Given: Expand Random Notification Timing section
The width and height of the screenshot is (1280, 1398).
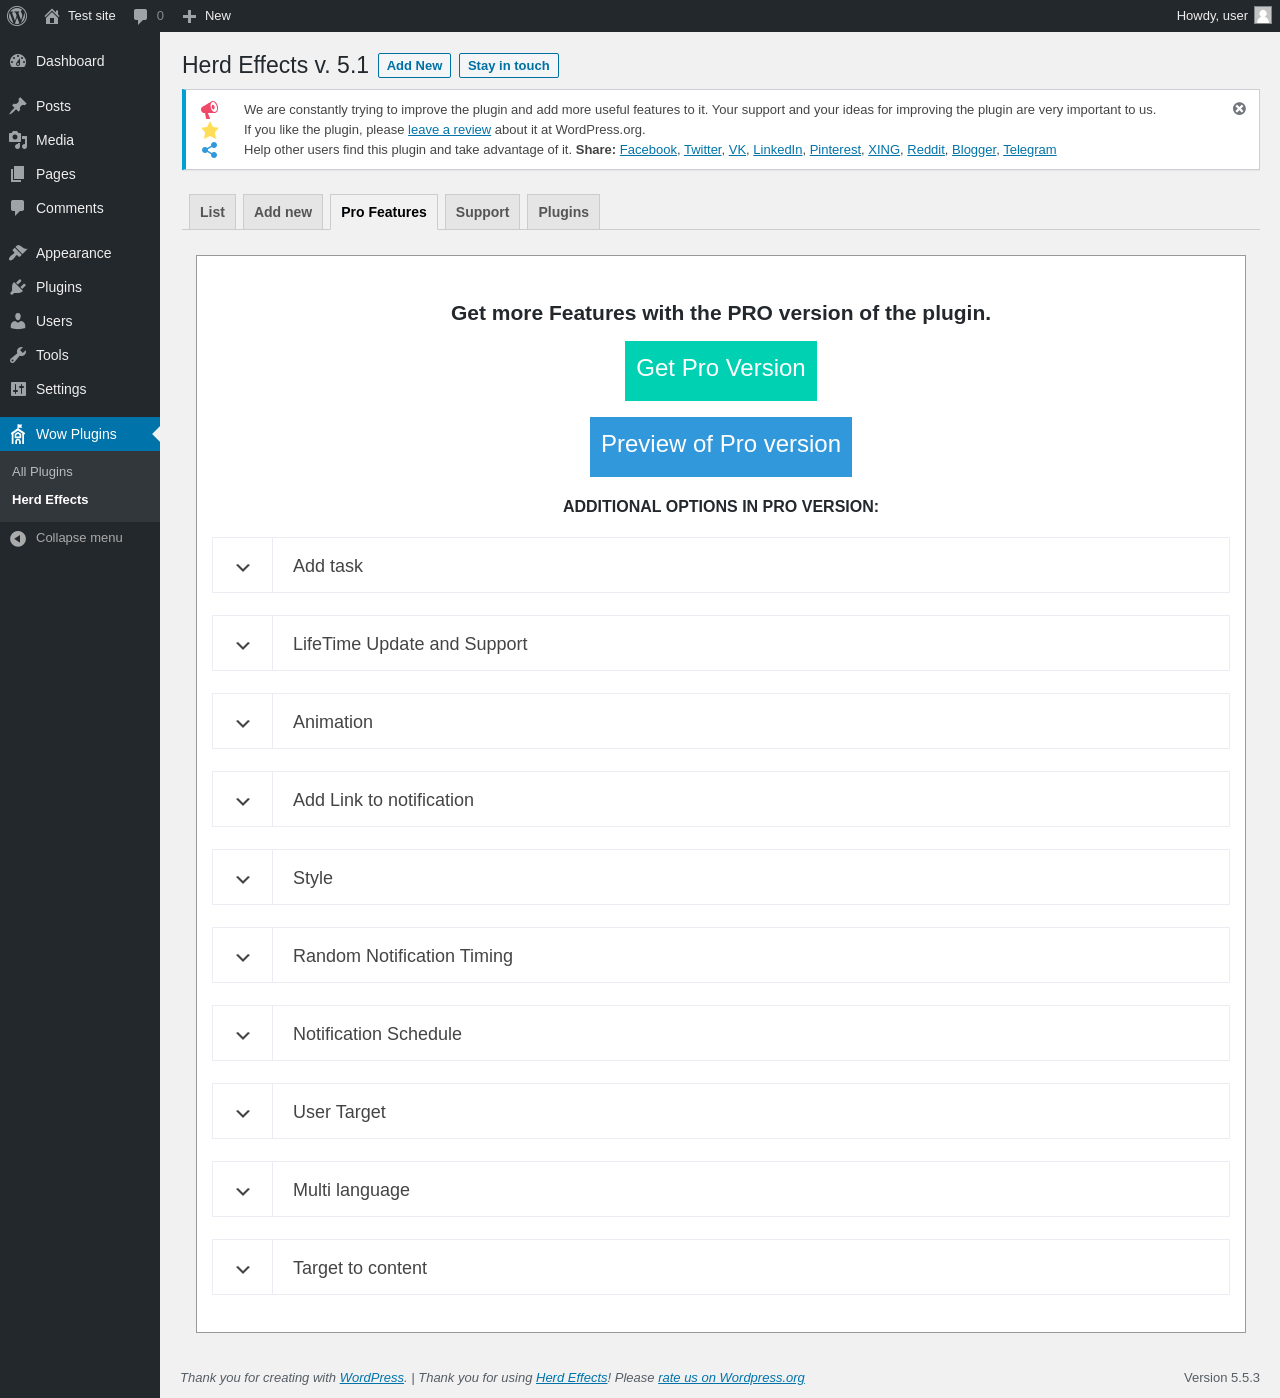Looking at the screenshot, I should coord(721,955).
